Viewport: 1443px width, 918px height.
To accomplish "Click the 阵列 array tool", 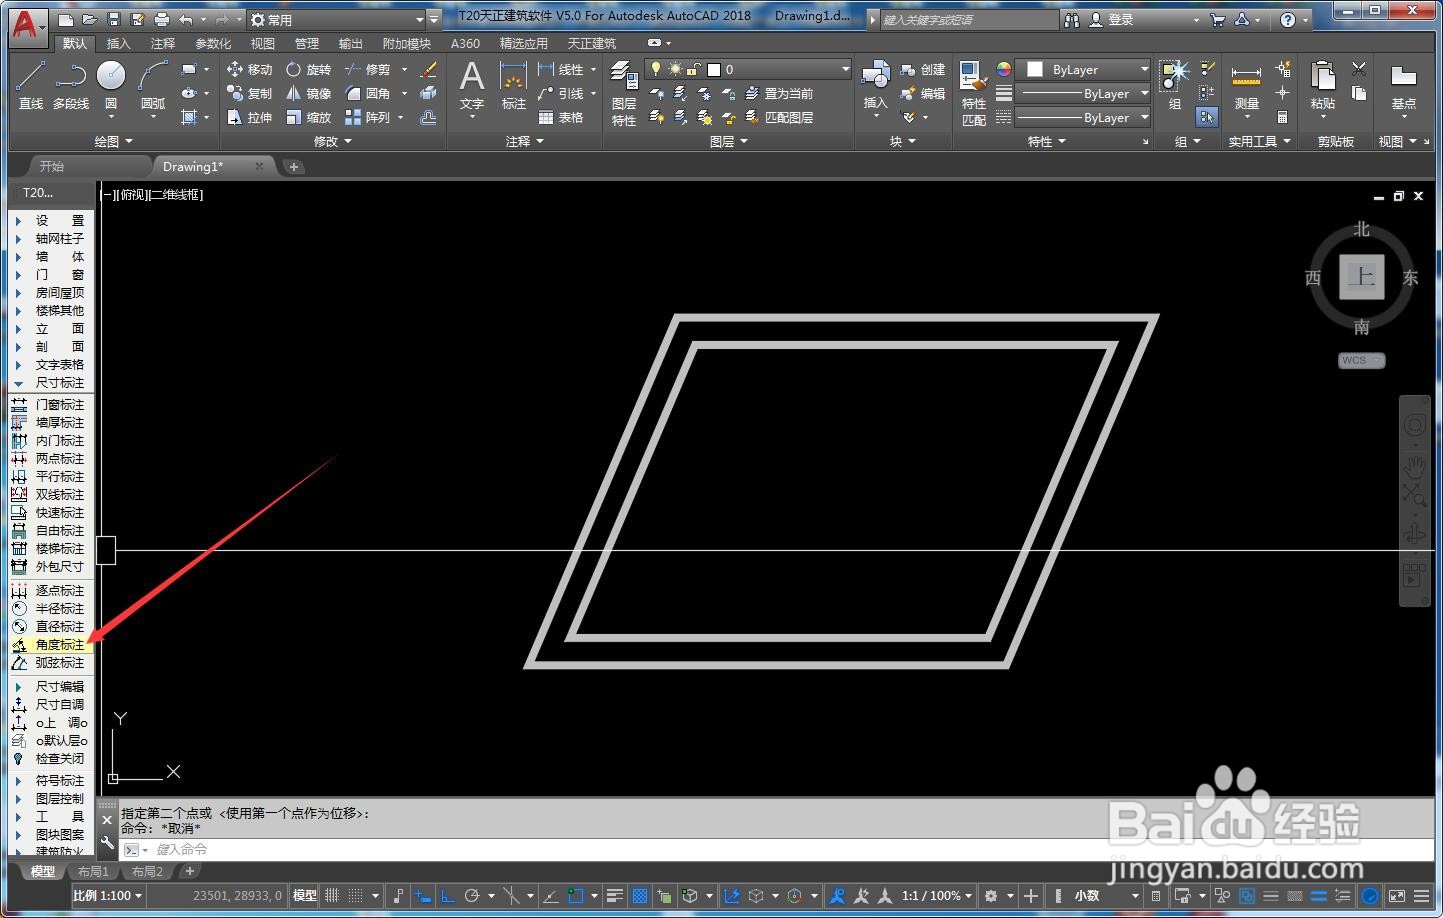I will tap(367, 117).
